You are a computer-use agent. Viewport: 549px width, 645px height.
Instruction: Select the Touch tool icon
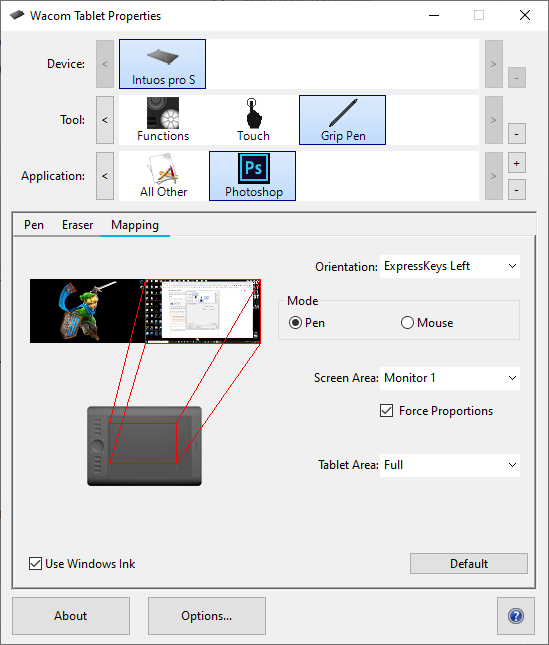point(253,120)
